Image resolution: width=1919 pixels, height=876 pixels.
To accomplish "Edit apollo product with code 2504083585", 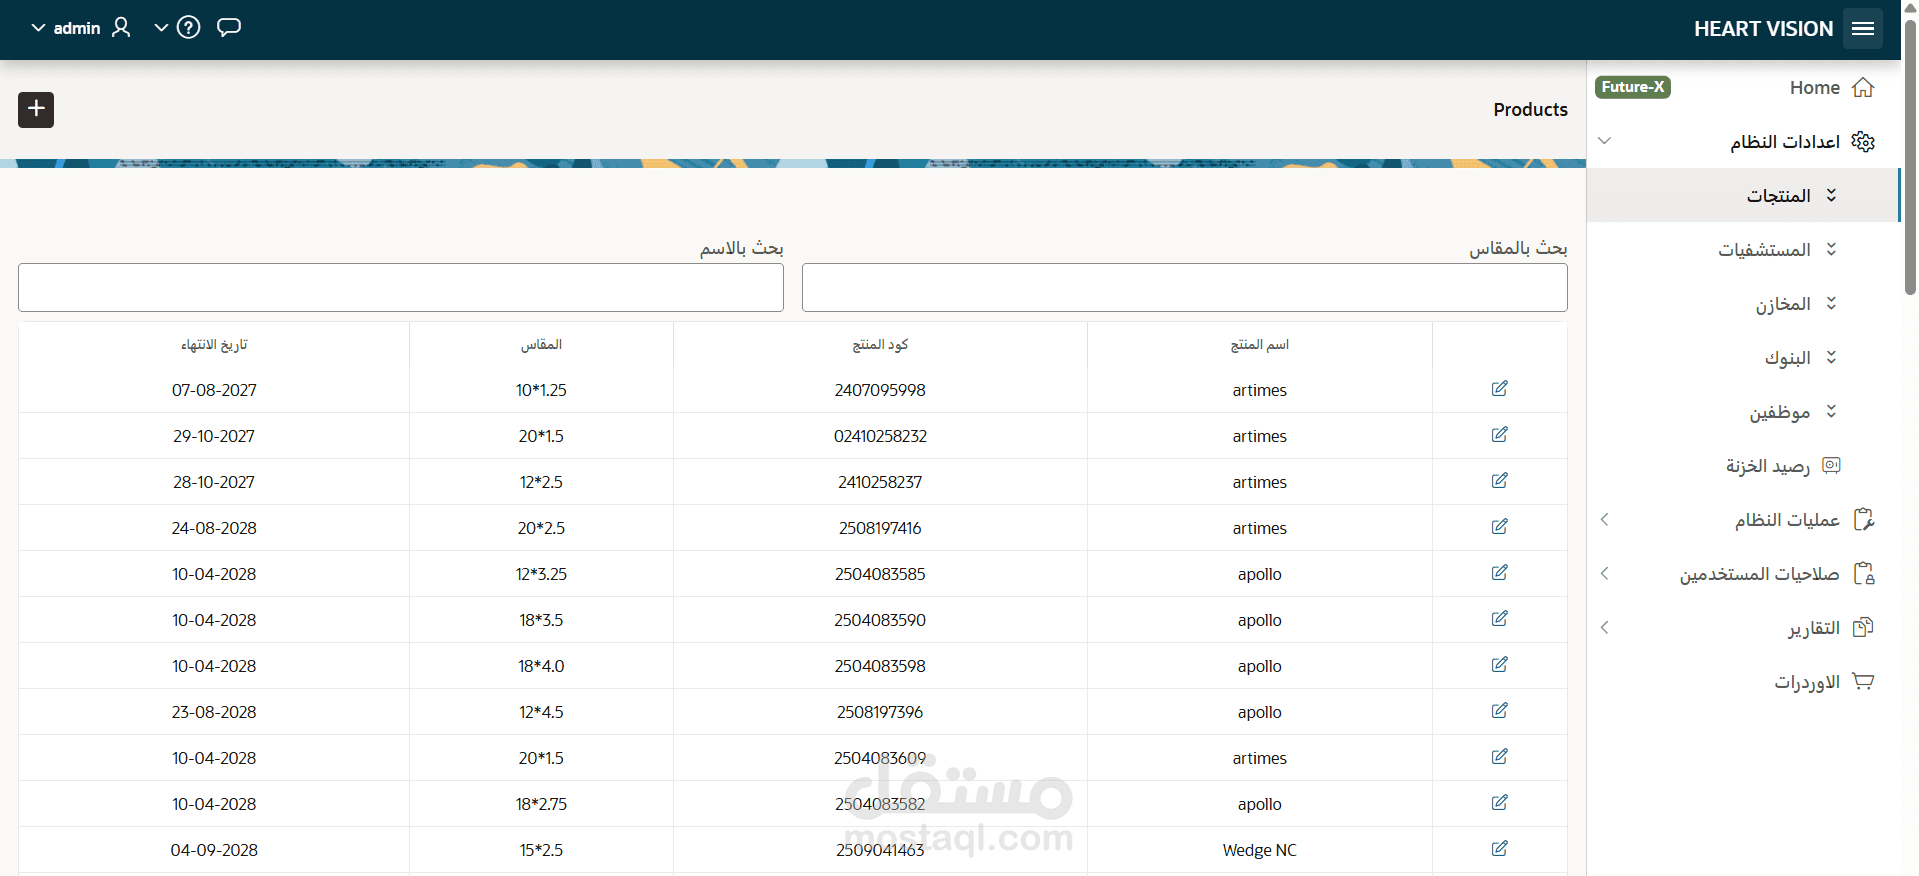I will [x=1499, y=573].
